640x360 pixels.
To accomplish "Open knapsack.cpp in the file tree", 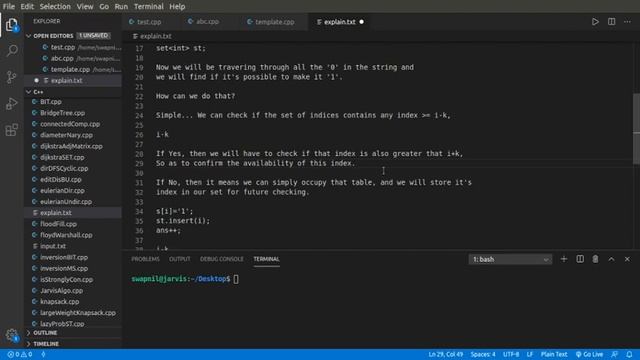I will [73, 302].
